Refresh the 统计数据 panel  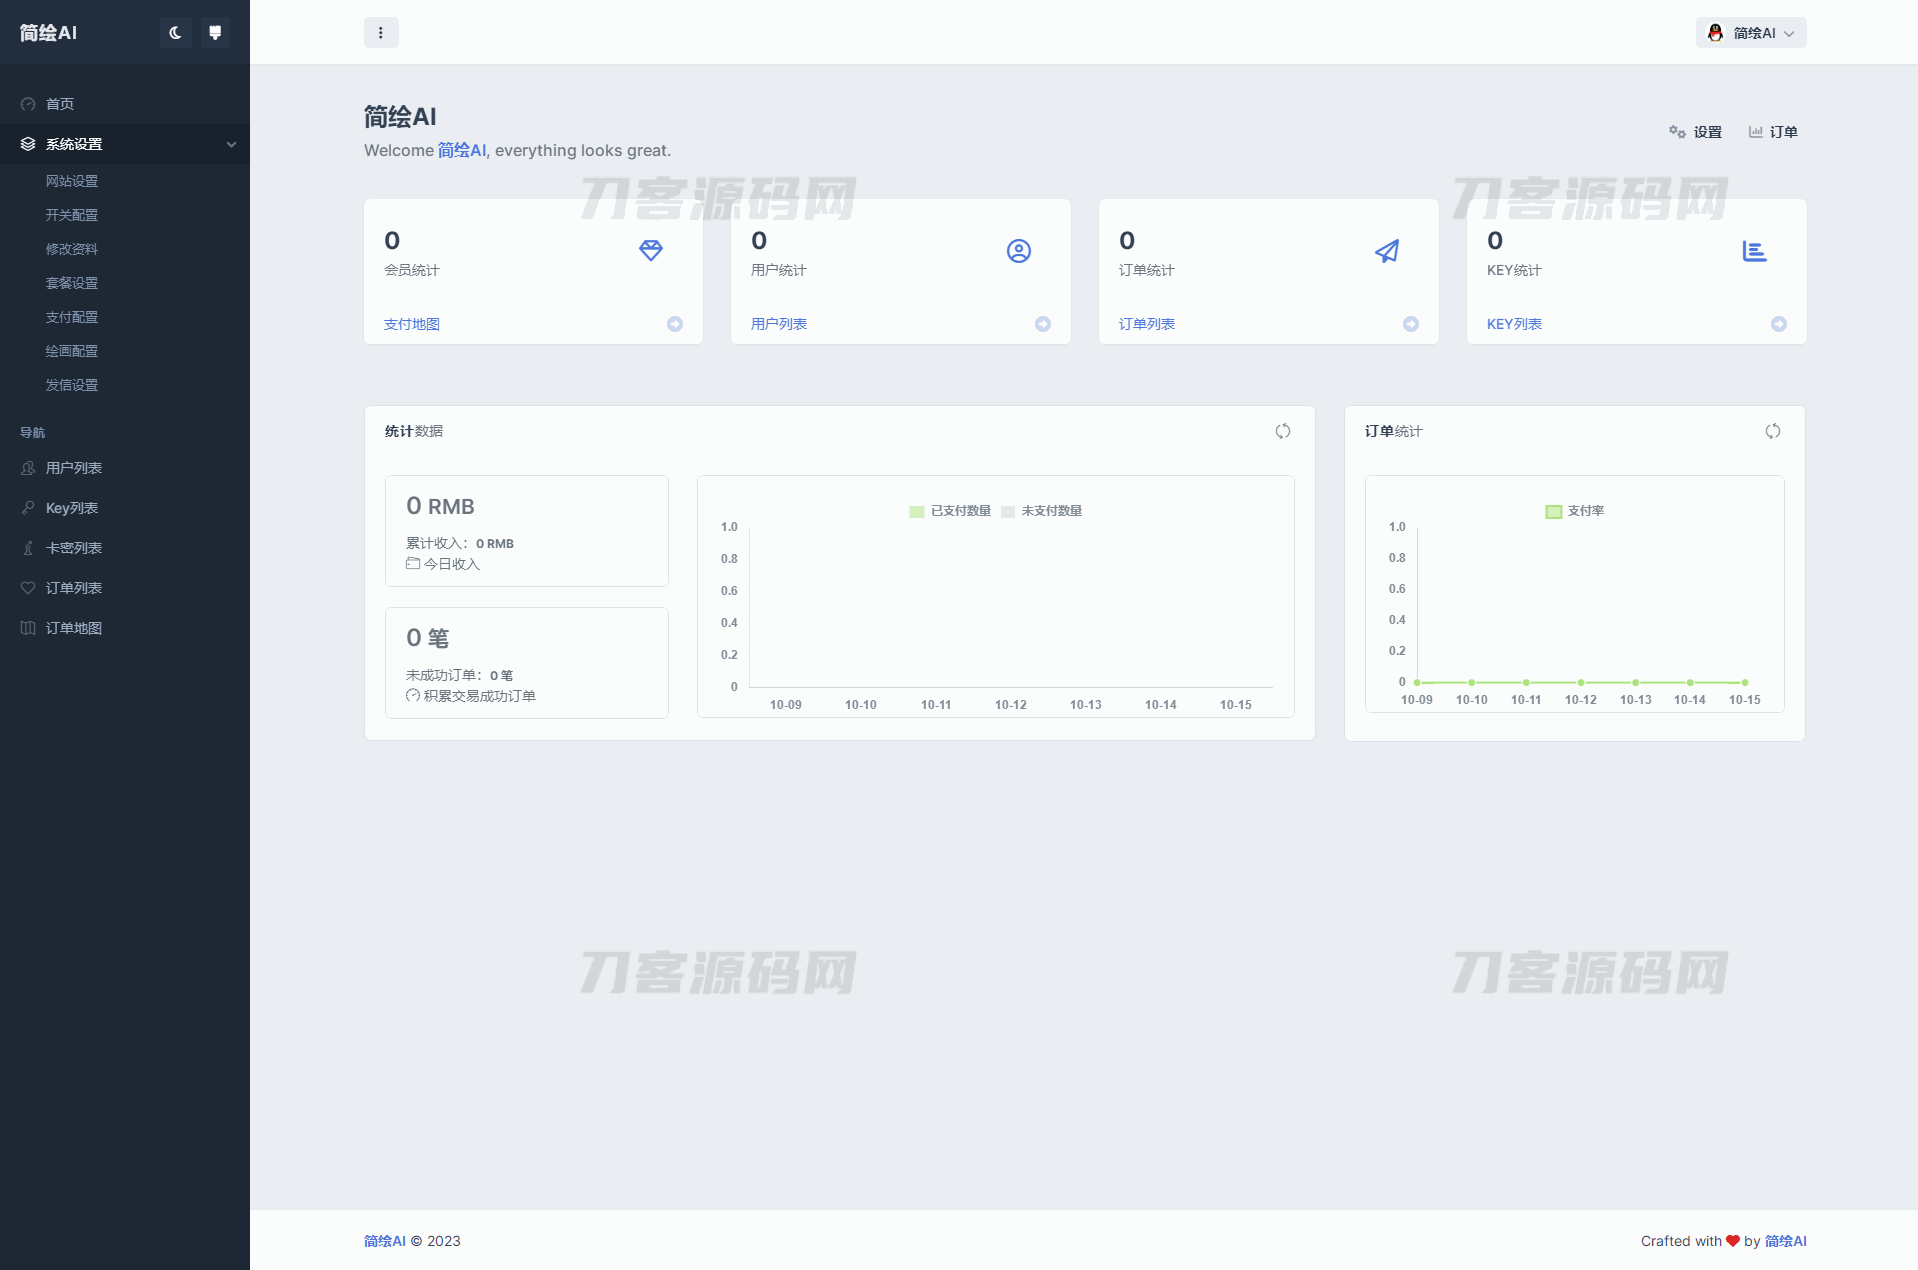(1283, 431)
